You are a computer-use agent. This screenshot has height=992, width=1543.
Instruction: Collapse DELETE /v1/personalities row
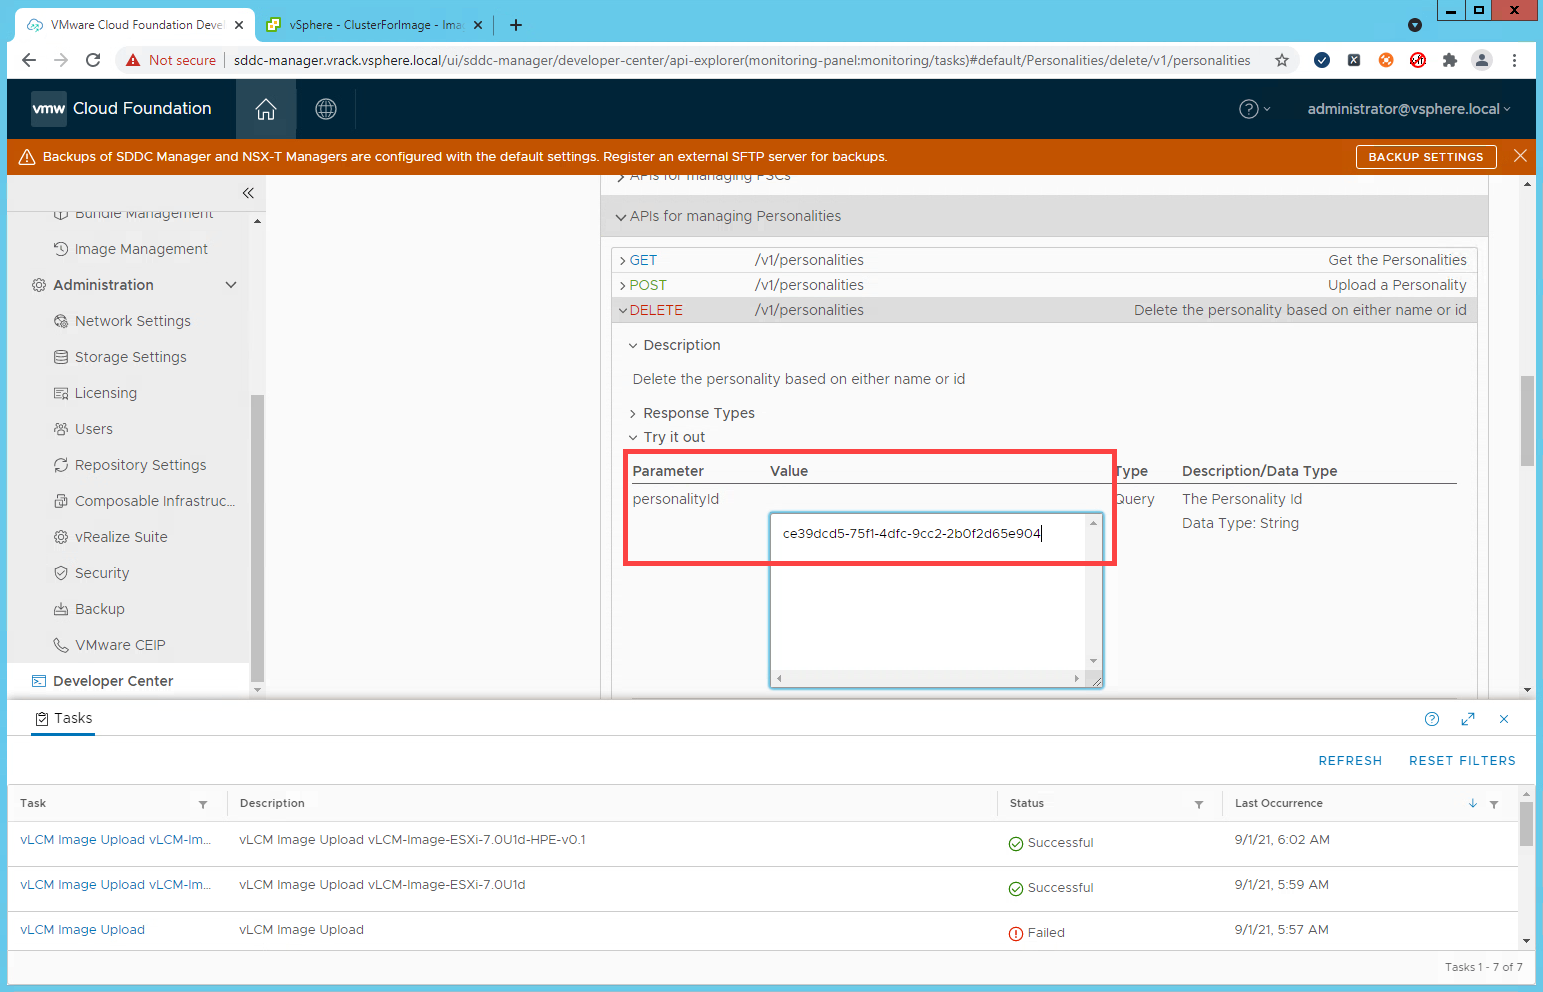pos(1044,310)
